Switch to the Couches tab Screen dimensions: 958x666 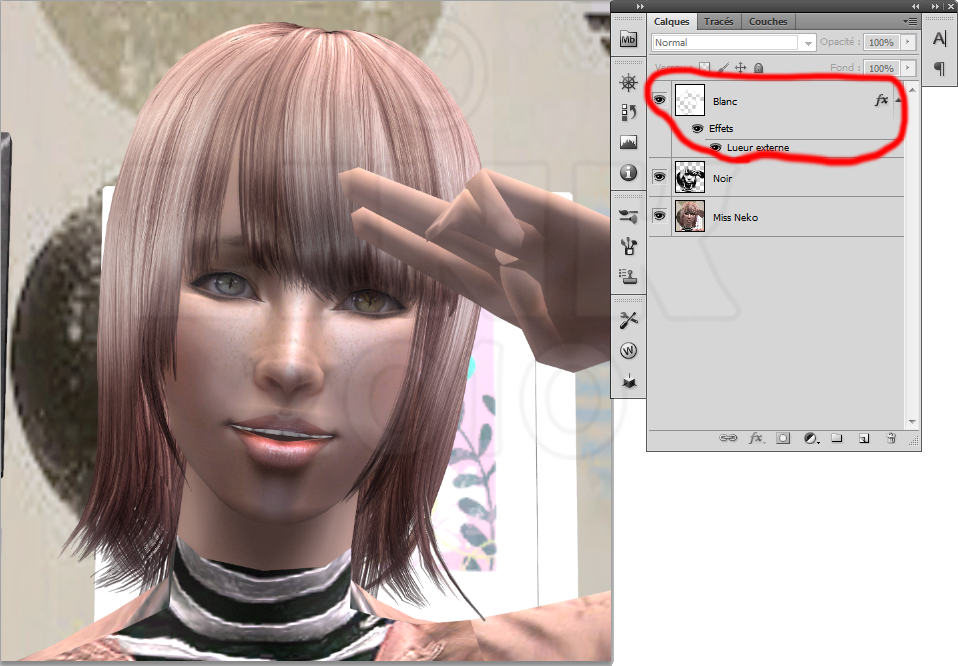[768, 21]
